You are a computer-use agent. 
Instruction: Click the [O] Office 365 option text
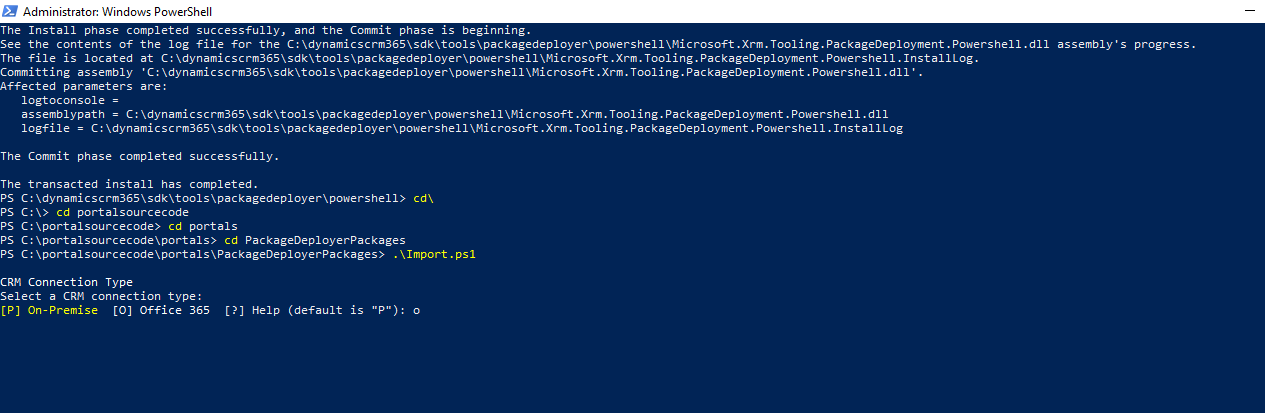(161, 311)
